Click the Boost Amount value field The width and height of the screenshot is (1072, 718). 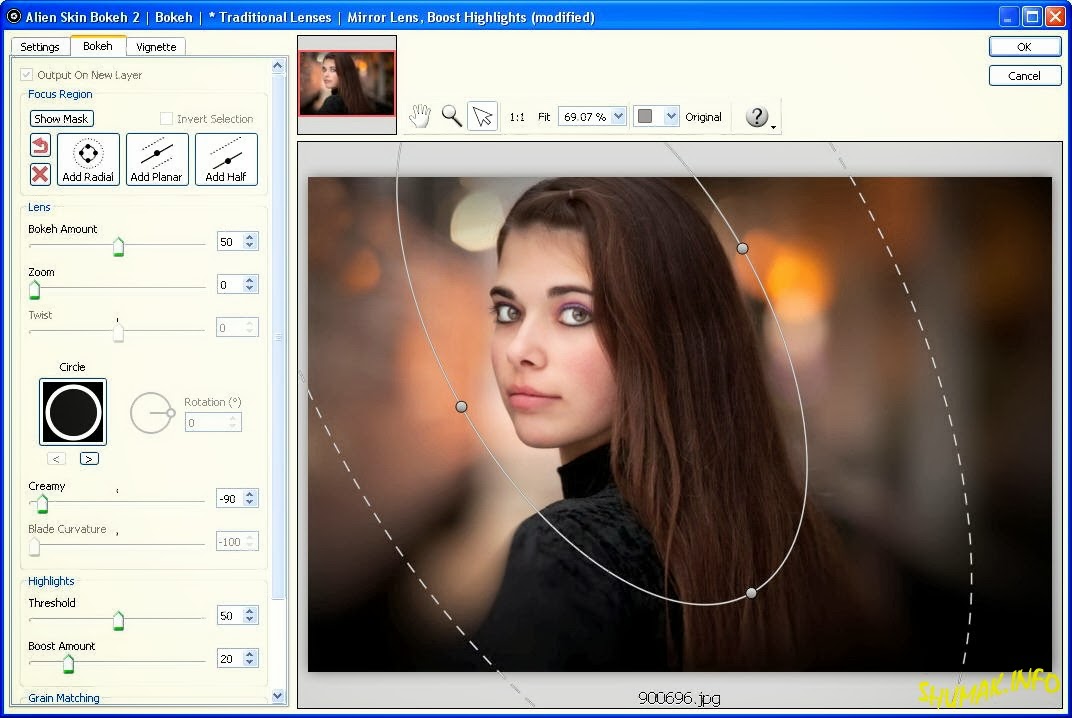pos(230,659)
